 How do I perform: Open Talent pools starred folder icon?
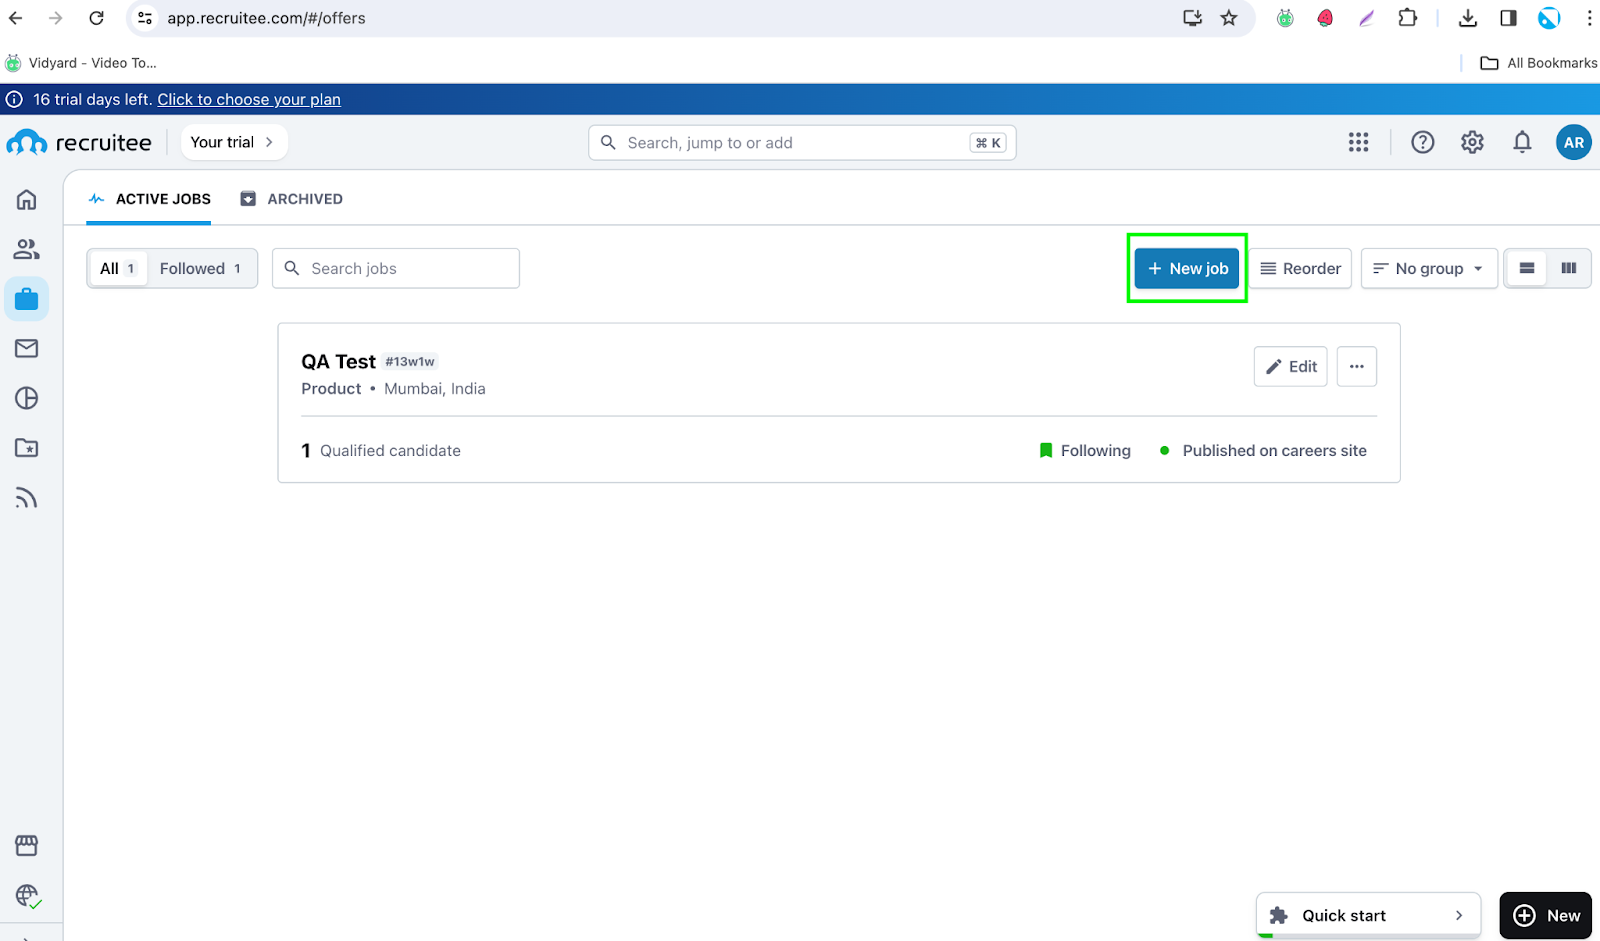(27, 448)
